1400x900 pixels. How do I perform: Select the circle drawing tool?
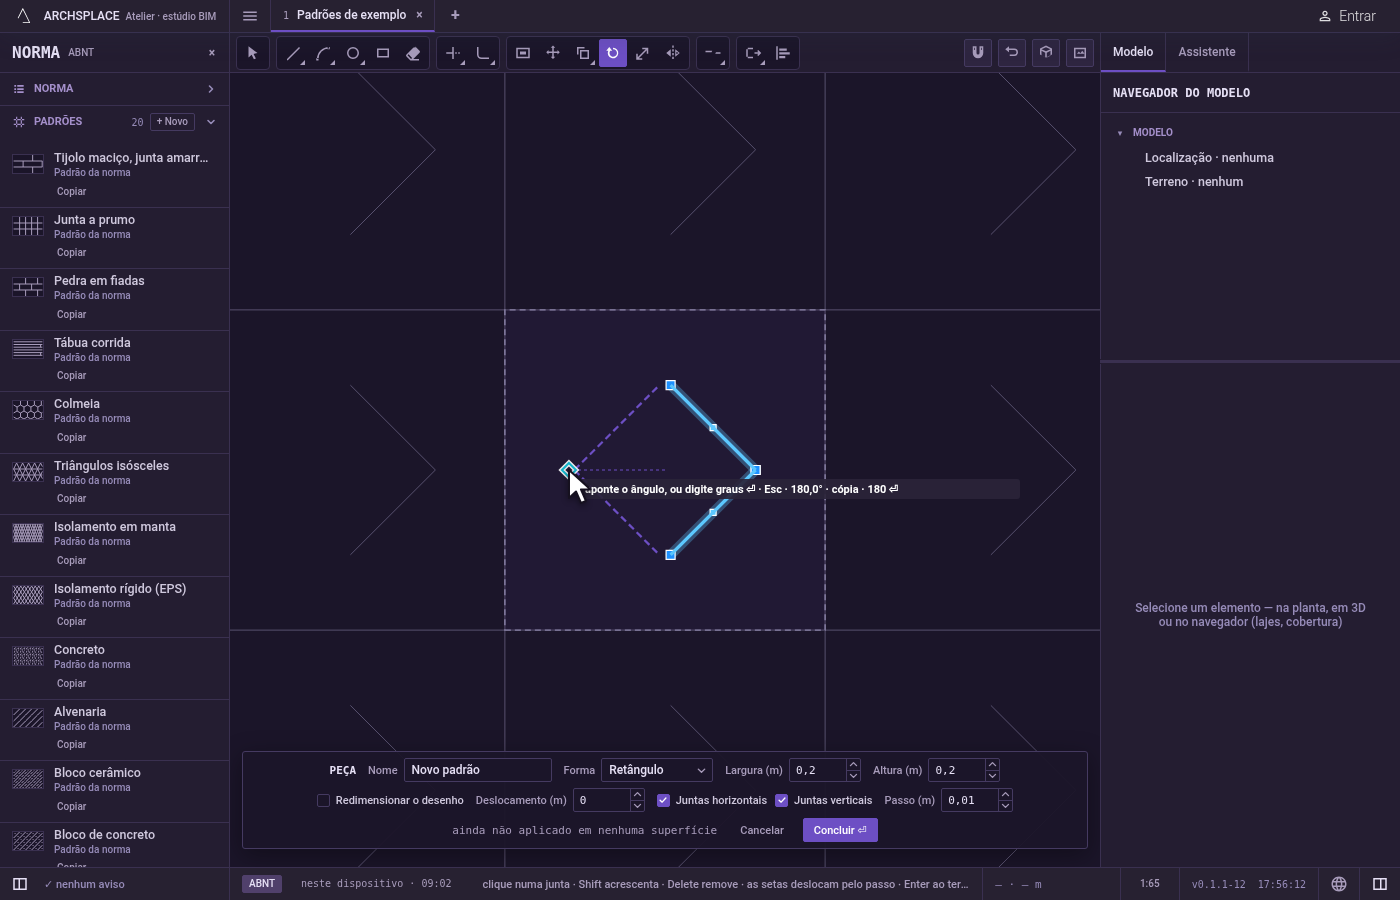[x=353, y=53]
